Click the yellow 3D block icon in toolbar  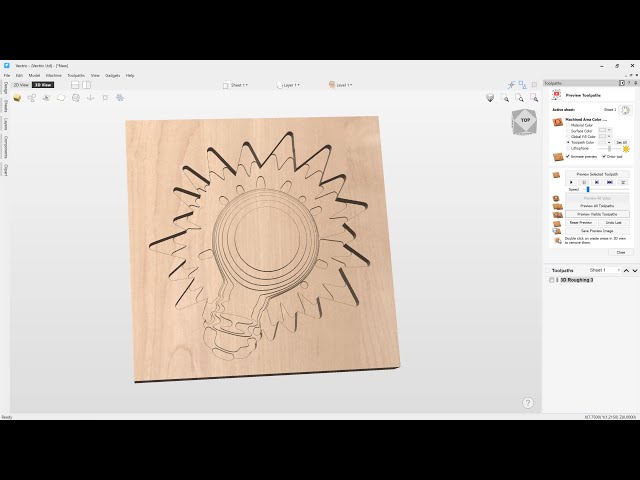pyautogui.click(x=17, y=98)
